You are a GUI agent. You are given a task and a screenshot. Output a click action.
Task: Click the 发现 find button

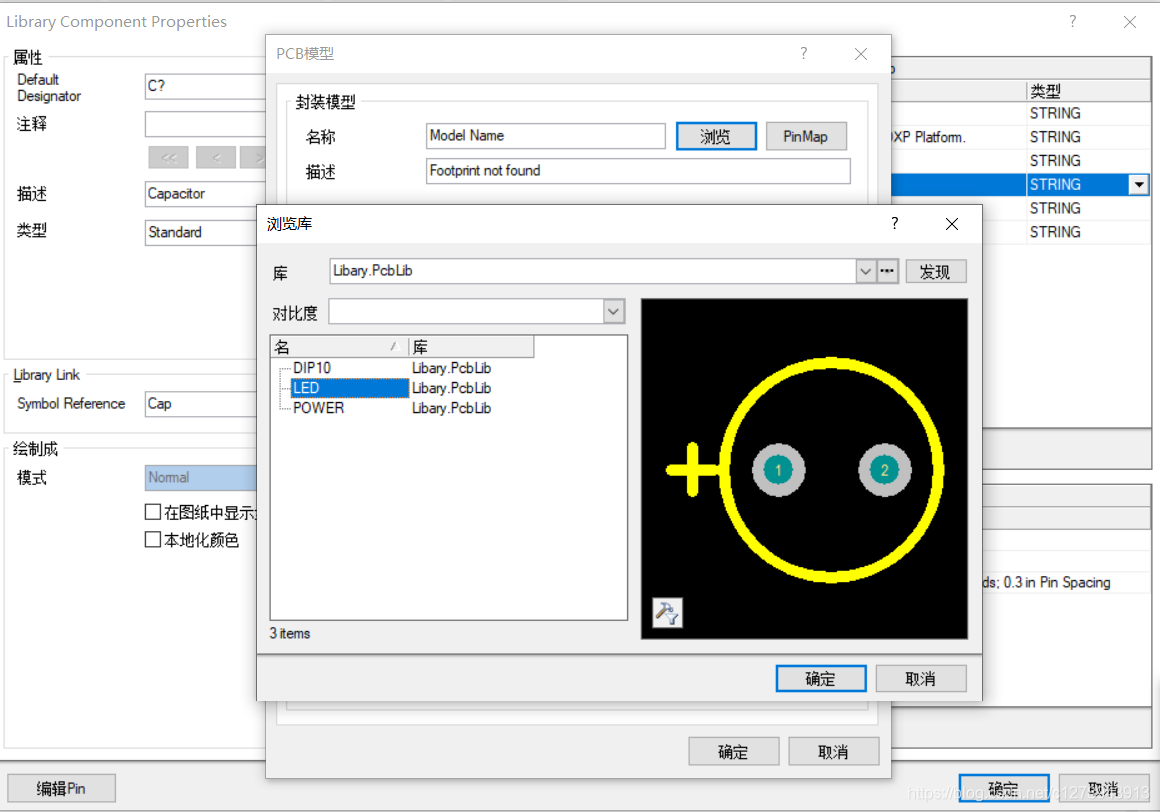click(x=935, y=271)
